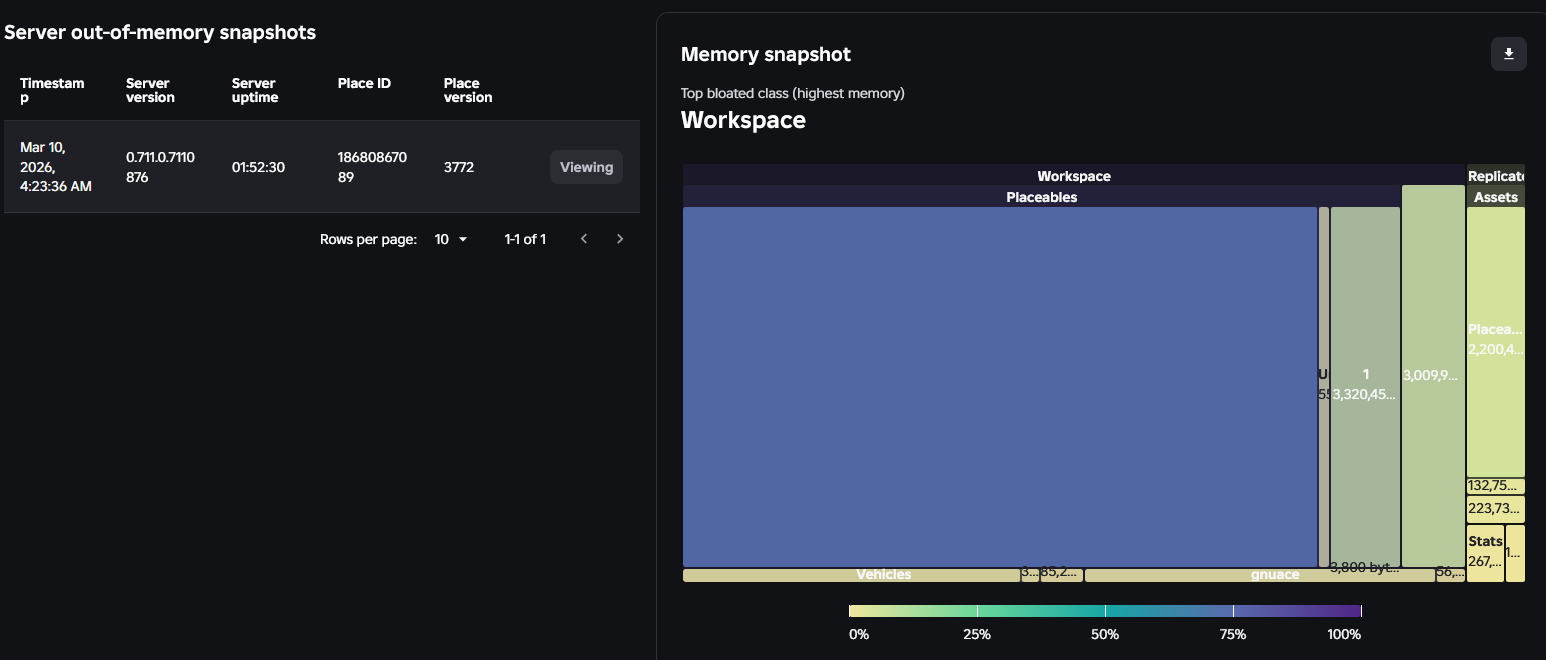Click the Memory snapshot heading
This screenshot has width=1546, height=660.
[766, 54]
